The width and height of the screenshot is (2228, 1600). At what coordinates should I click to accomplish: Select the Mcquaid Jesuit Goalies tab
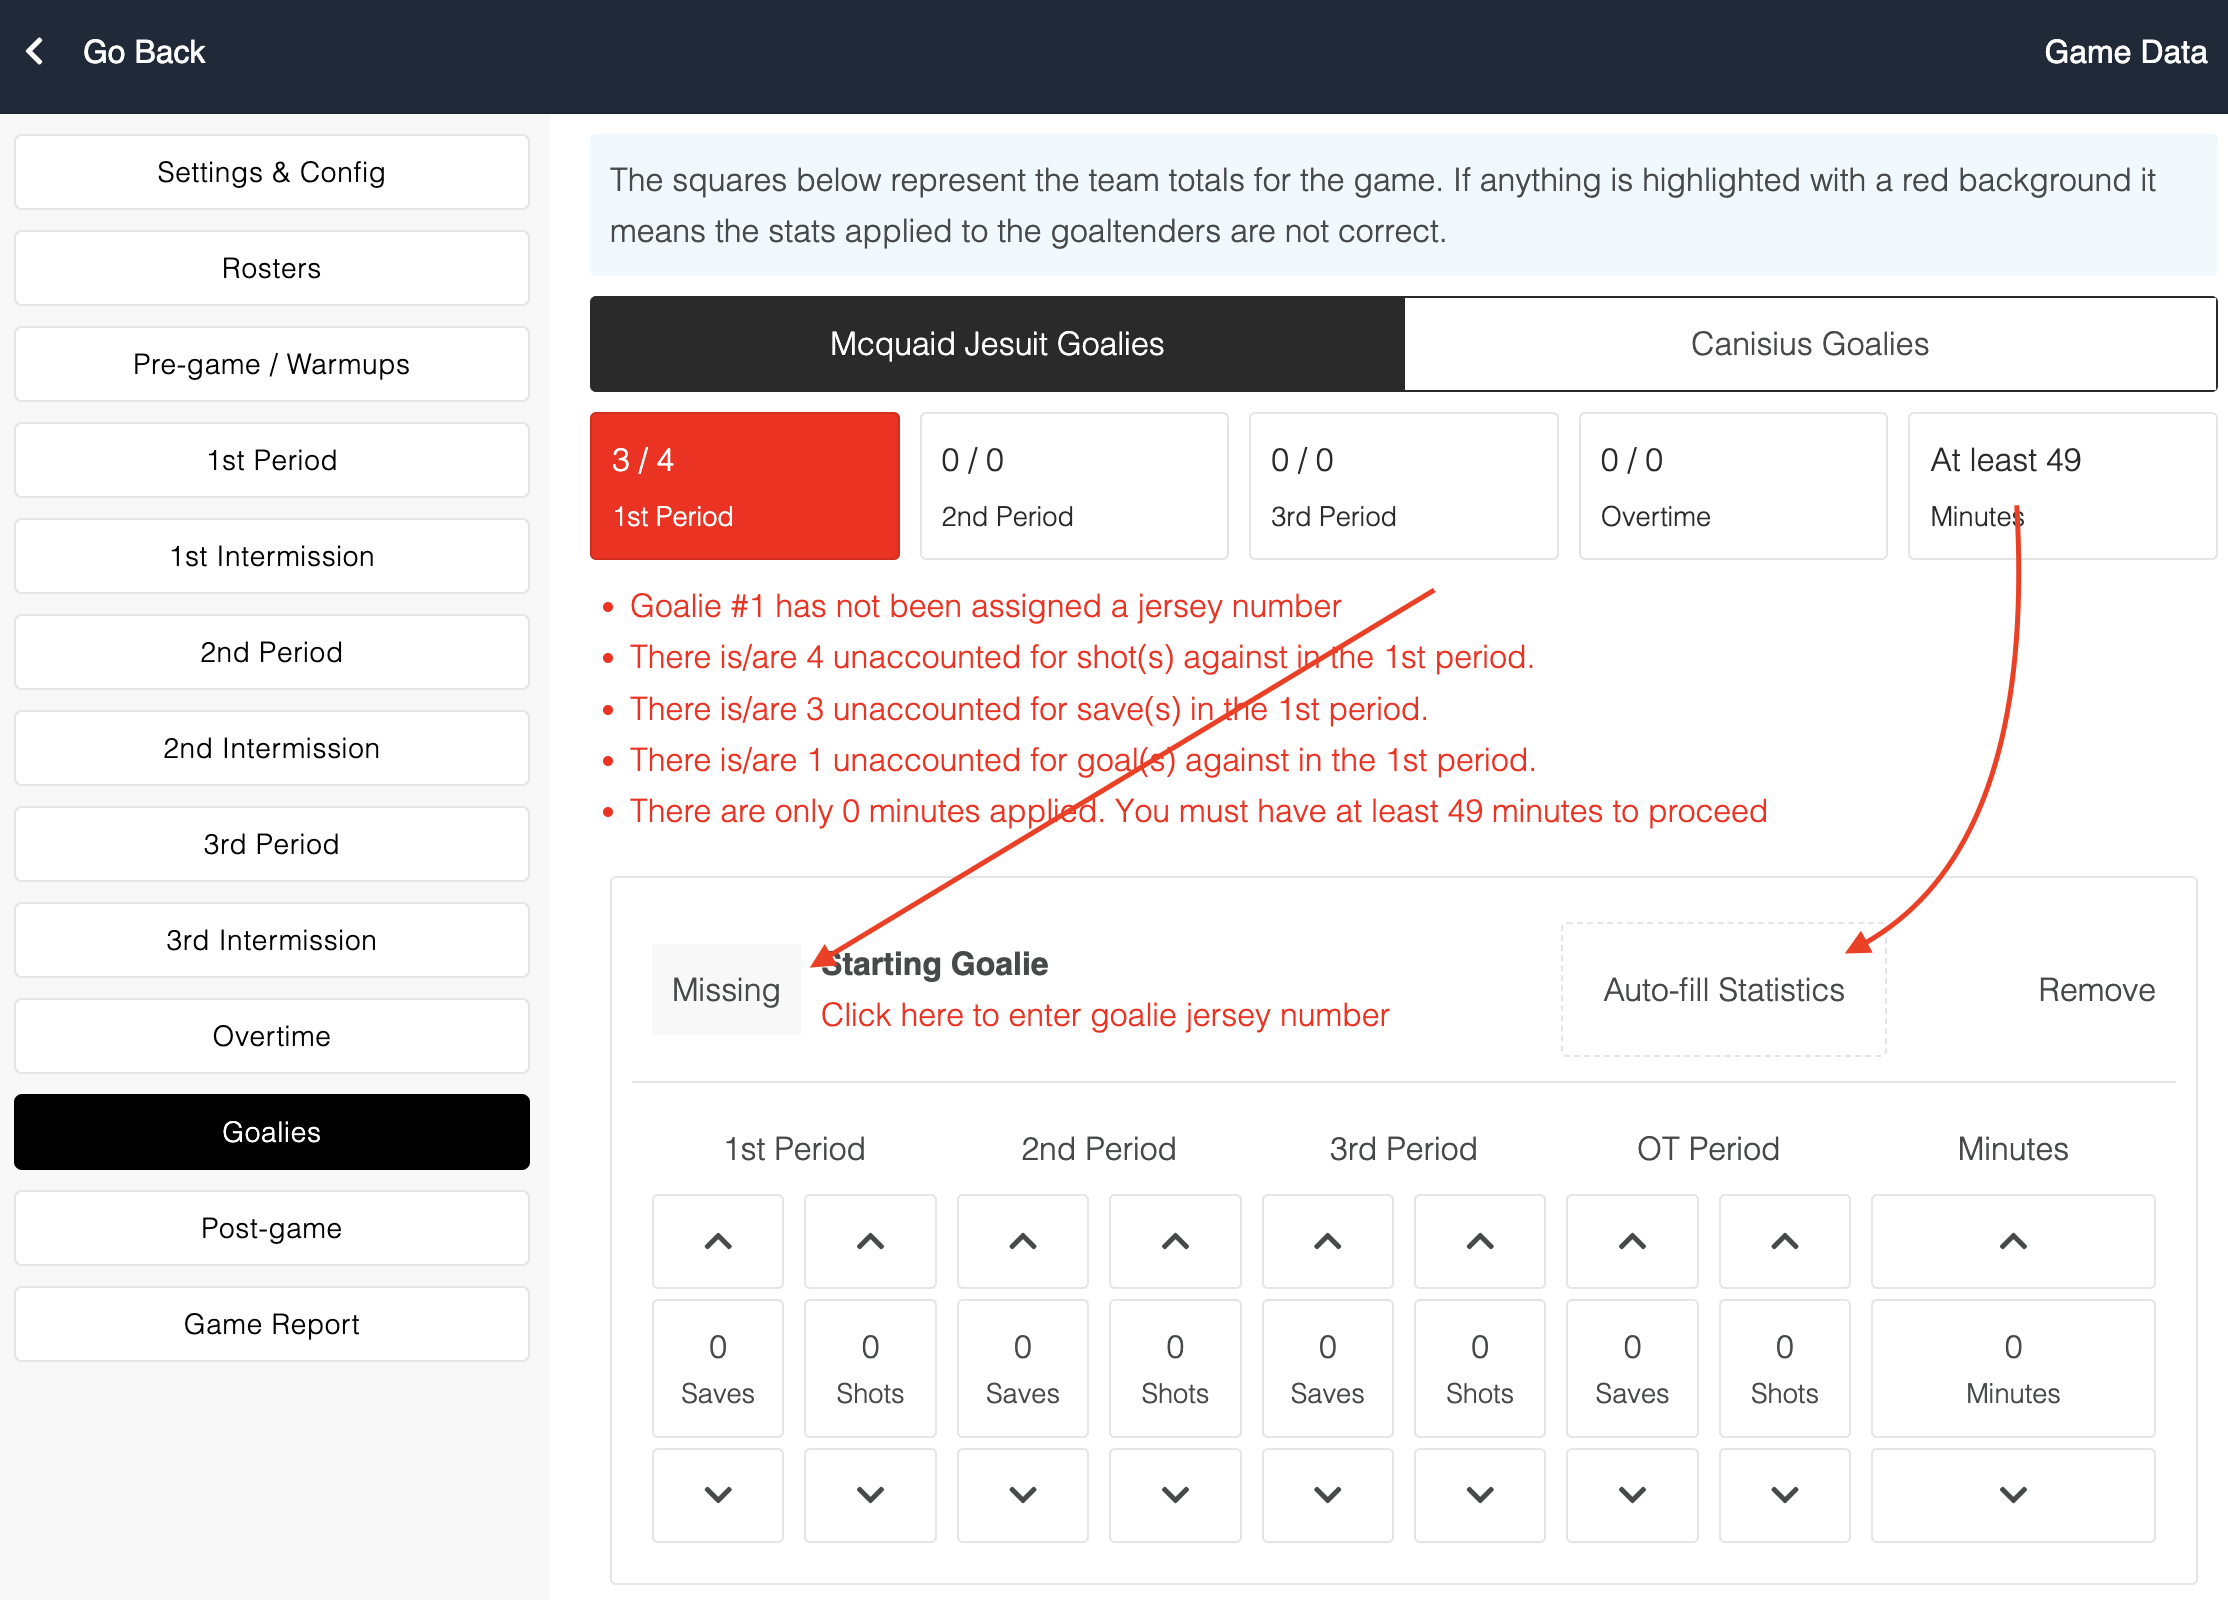pos(996,344)
